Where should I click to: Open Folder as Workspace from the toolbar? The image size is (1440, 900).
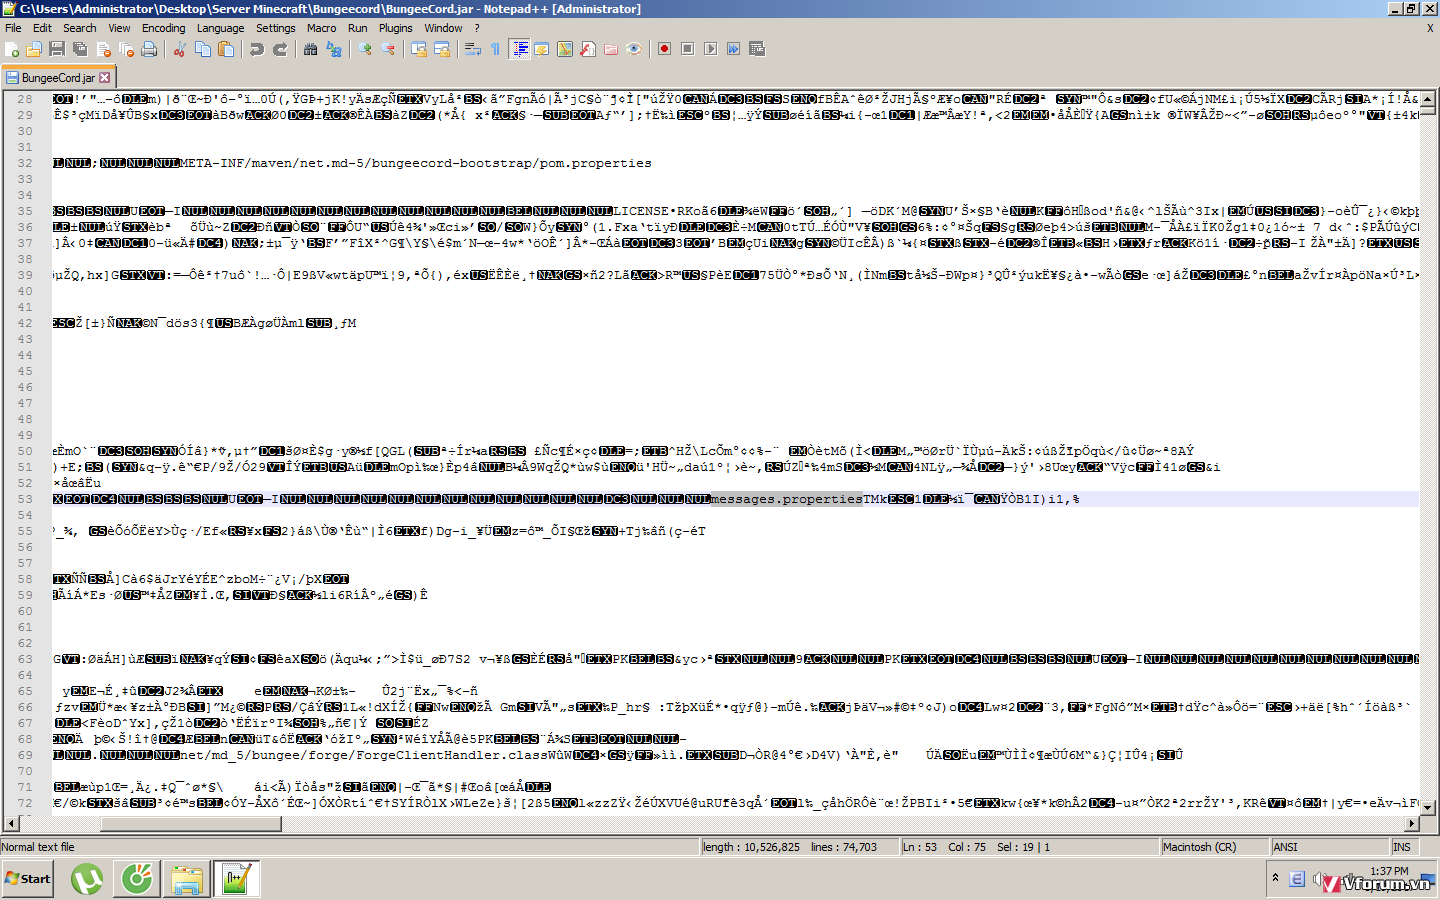(611, 49)
